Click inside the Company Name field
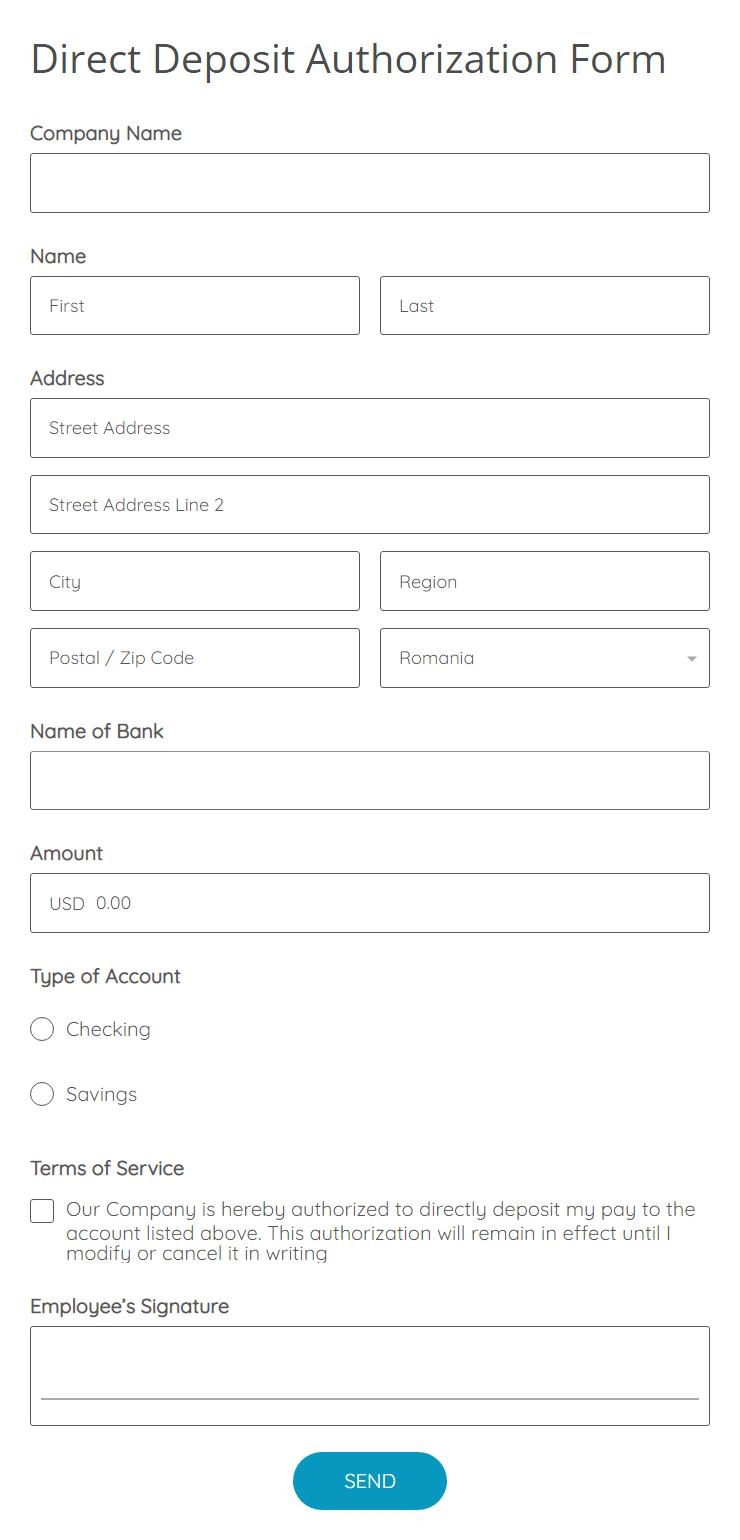Image resolution: width=740 pixels, height=1540 pixels. pos(370,182)
